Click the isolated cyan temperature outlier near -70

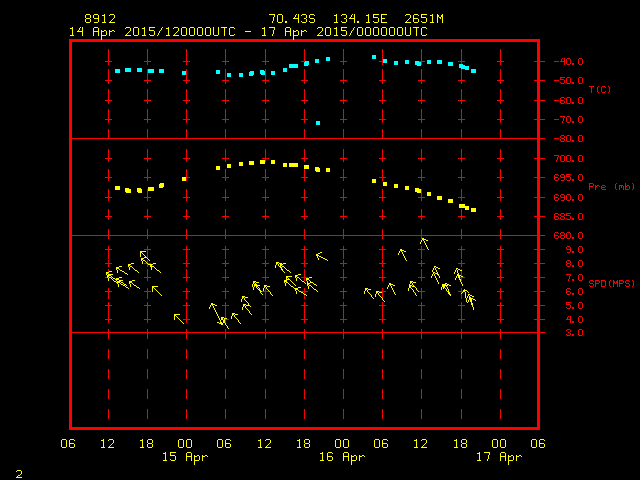(318, 123)
